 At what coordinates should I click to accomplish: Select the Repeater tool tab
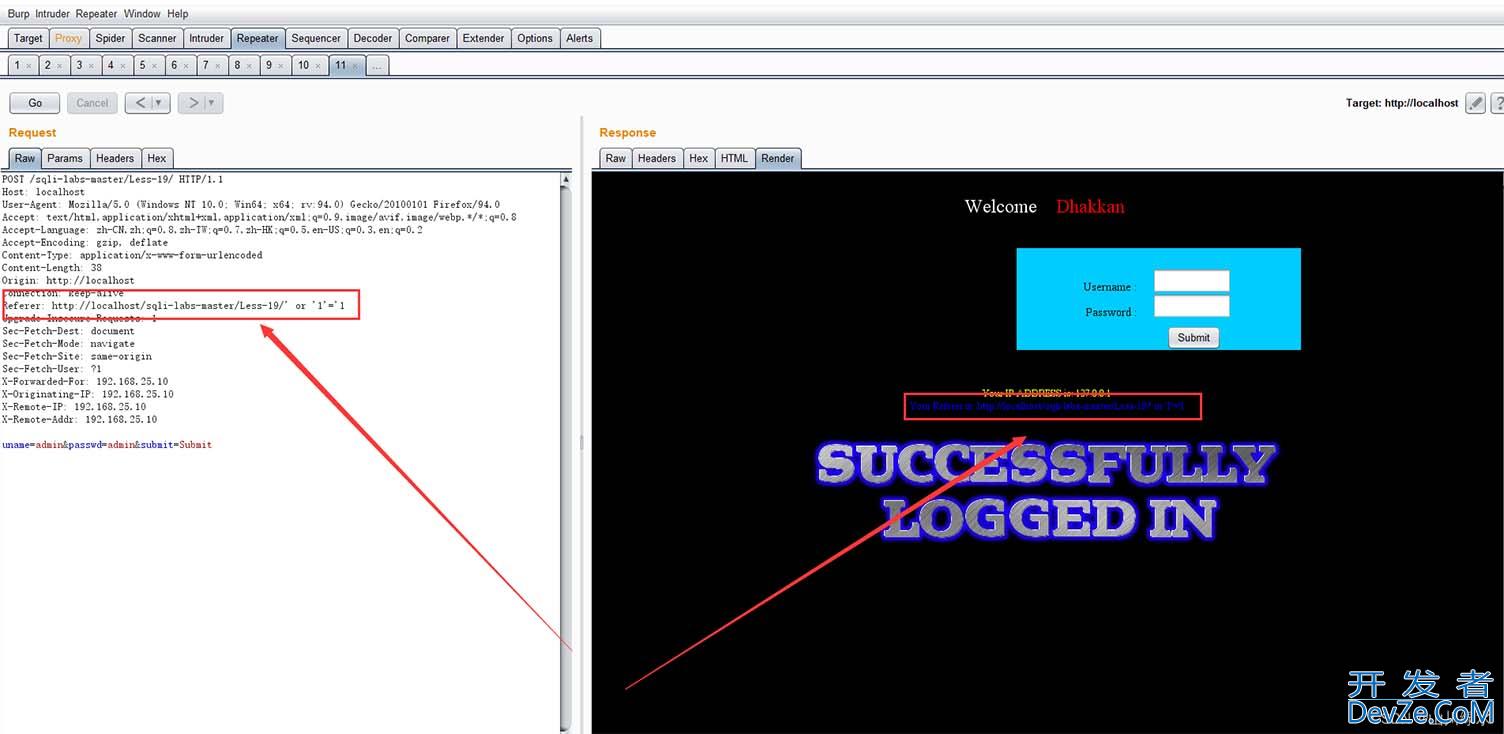coord(257,38)
